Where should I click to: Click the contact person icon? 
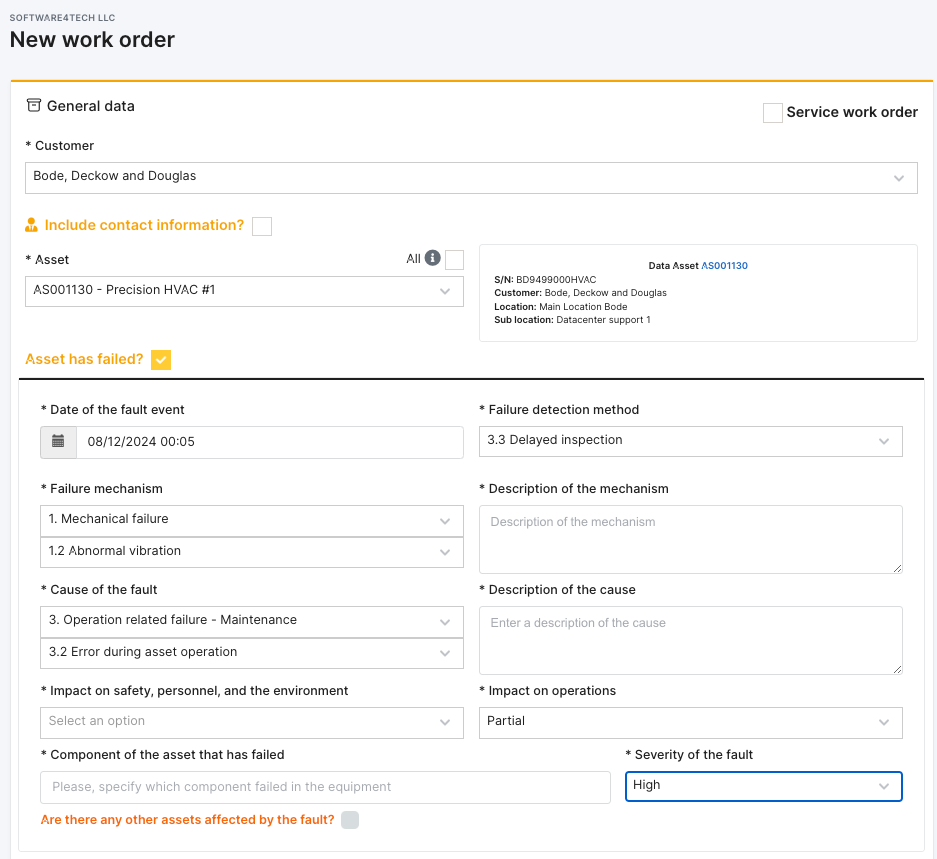pyautogui.click(x=32, y=225)
